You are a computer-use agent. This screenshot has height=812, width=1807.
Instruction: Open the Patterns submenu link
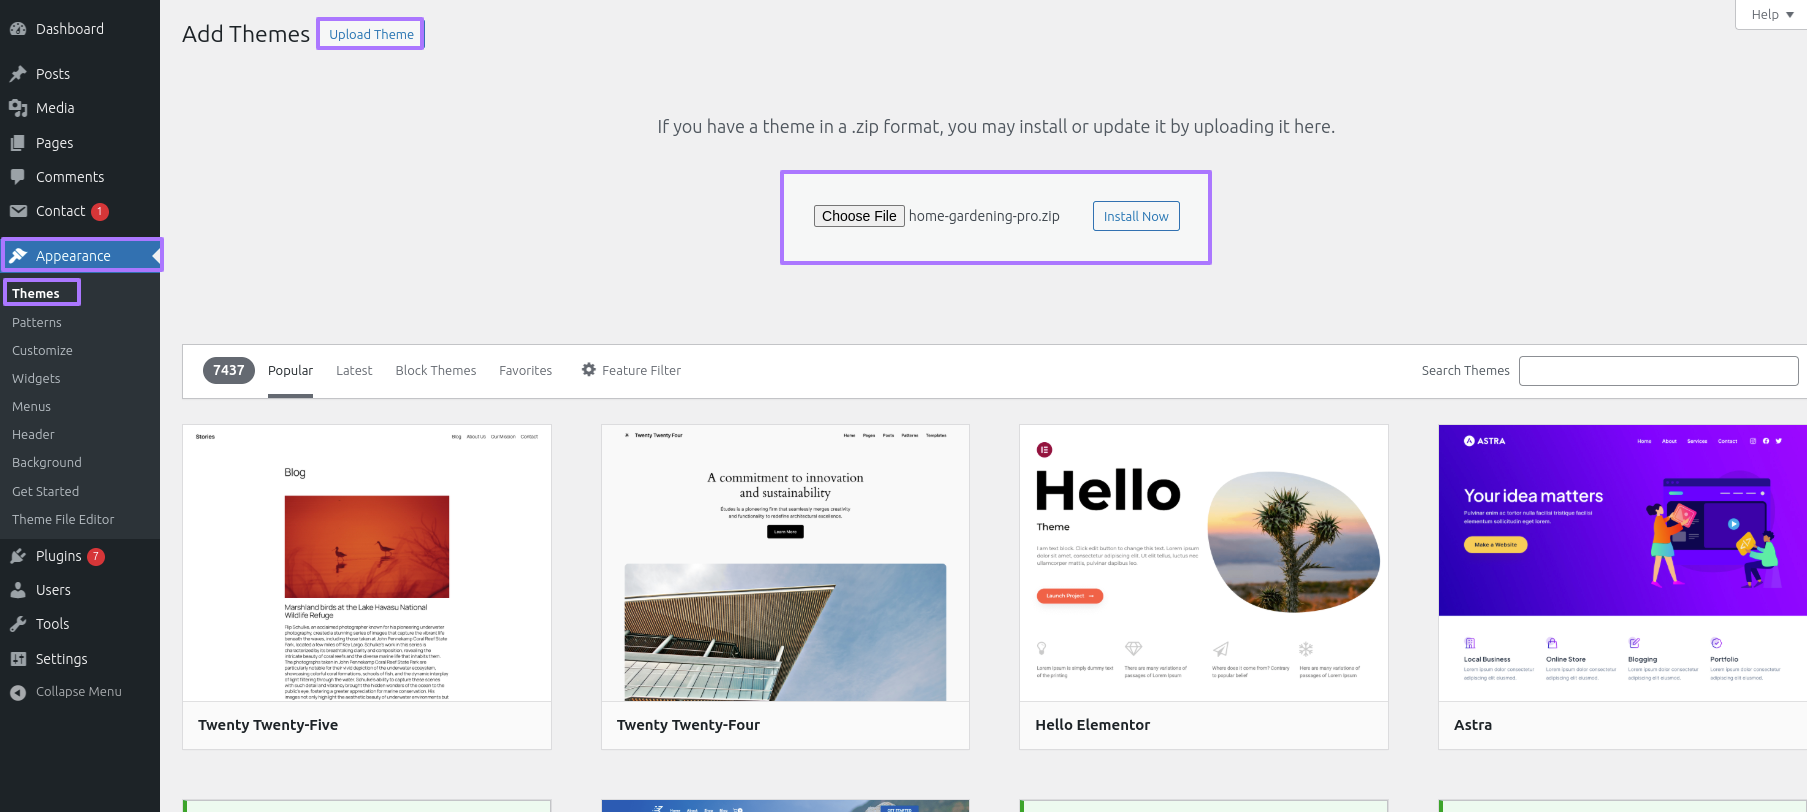pyautogui.click(x=37, y=322)
